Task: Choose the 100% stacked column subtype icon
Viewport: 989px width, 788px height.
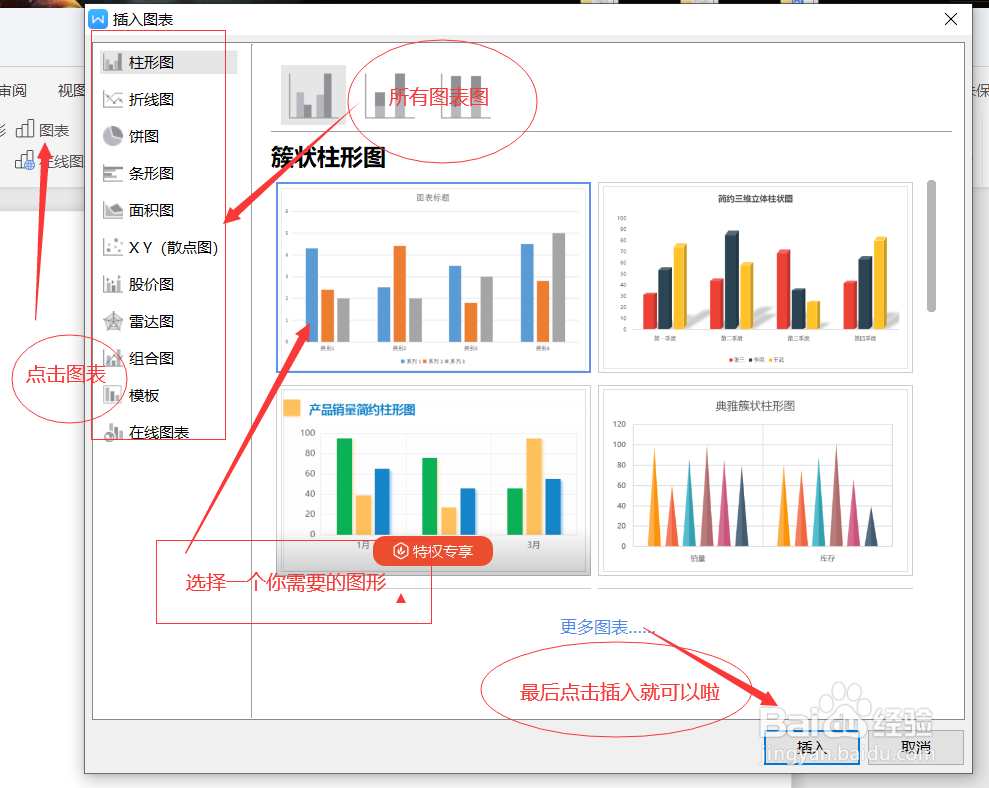Action: [465, 95]
